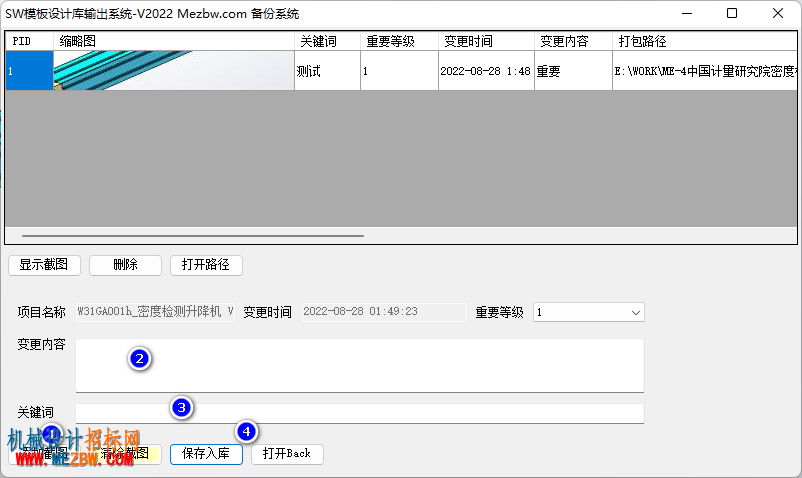Viewport: 802px width, 478px height.
Task: Focus the 关键词 input field
Action: (x=360, y=413)
